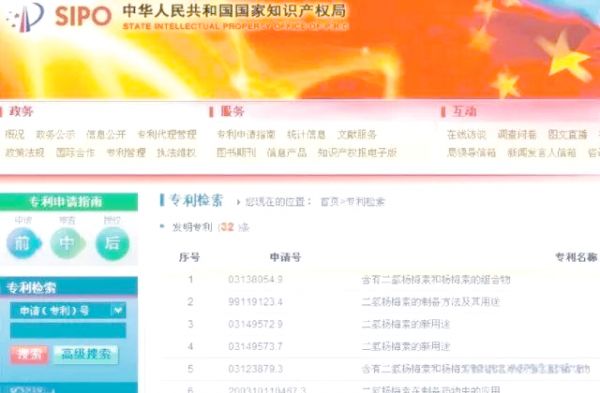
Task: Open the 互动 section heading
Action: [464, 112]
